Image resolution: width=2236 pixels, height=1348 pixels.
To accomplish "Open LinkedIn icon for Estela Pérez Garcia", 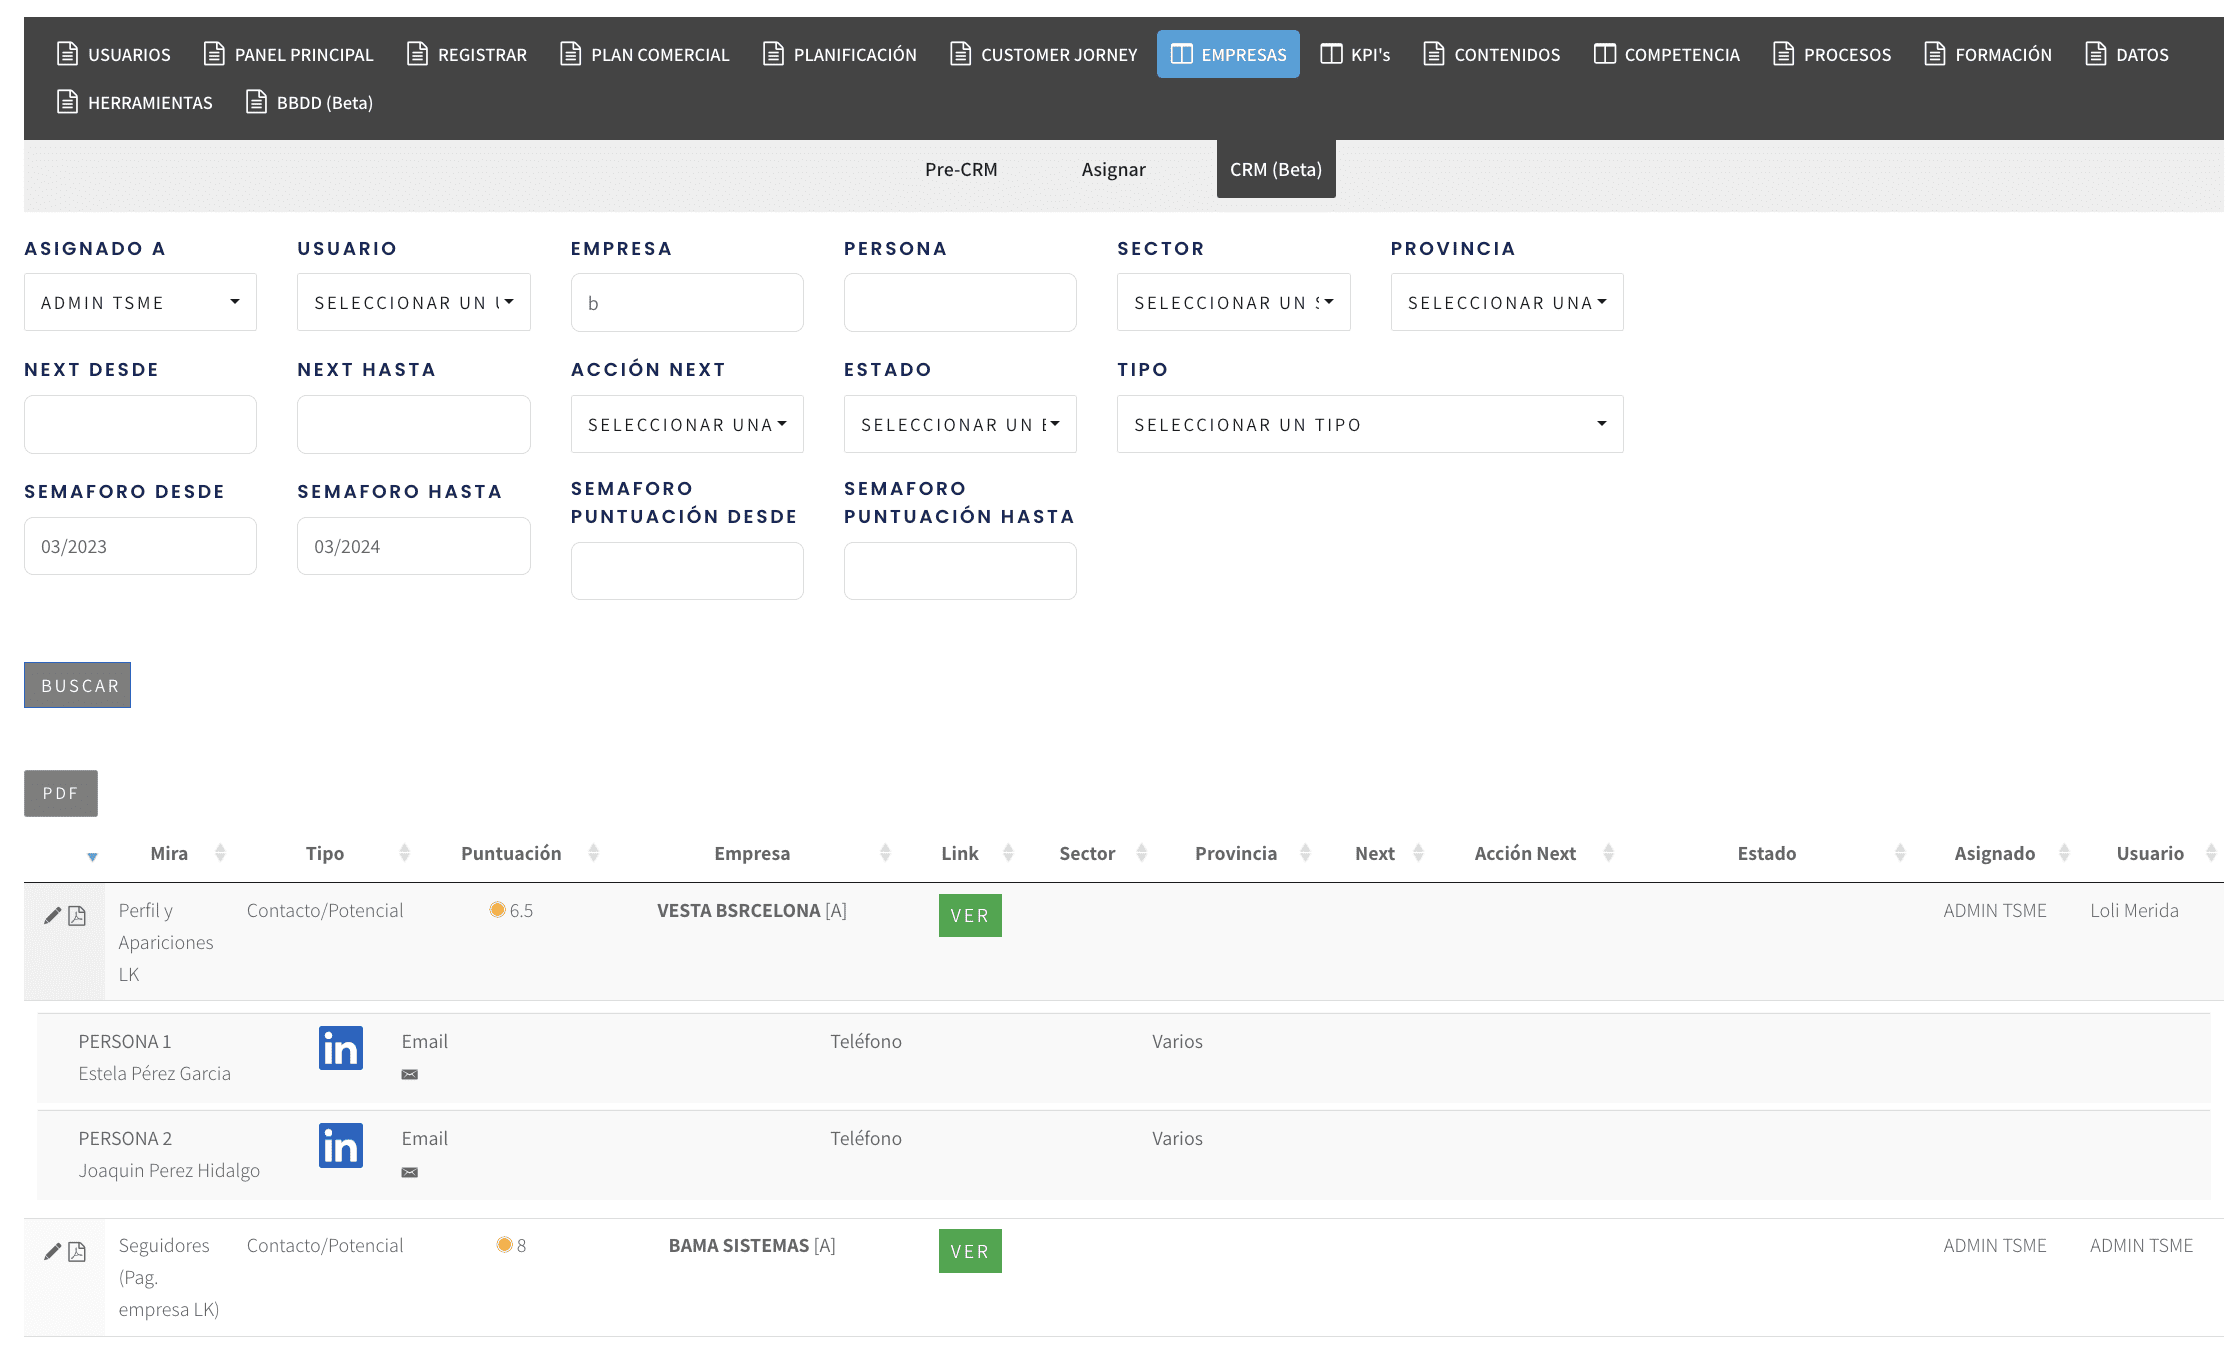I will click(340, 1048).
